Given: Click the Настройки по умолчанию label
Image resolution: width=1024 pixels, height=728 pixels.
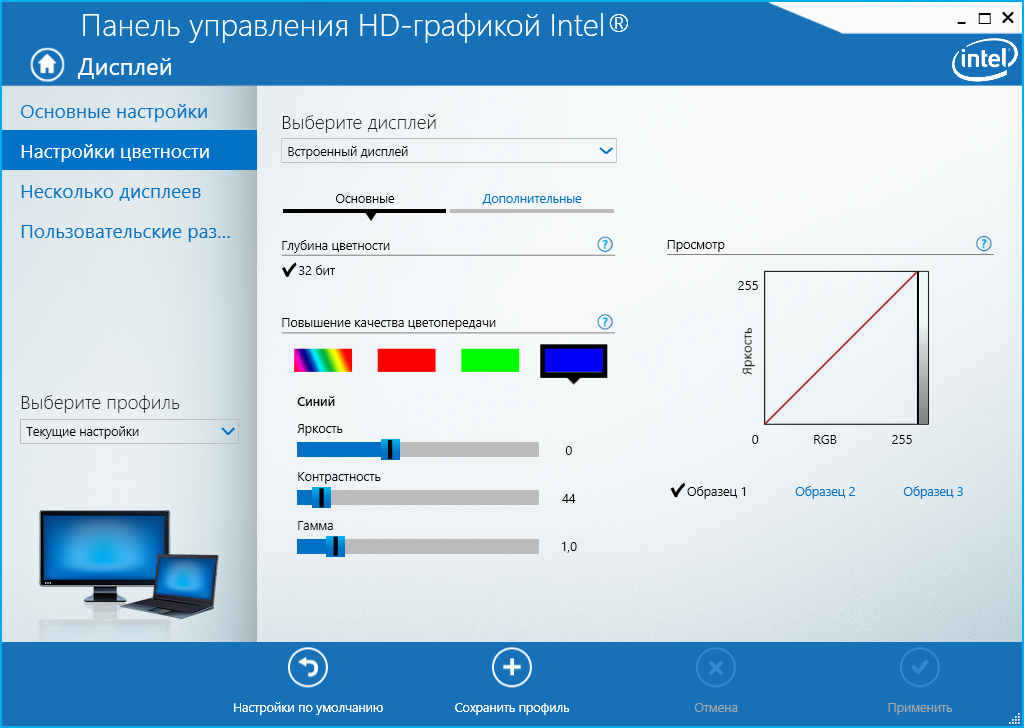Looking at the screenshot, I should pos(308,708).
